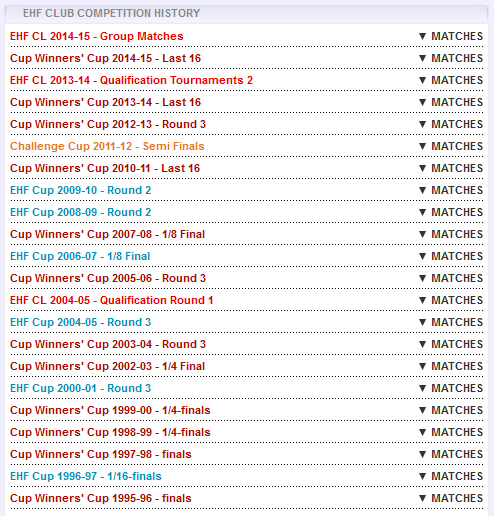
Task: Expand MATCHES for Cup Winners' Cup 2007-08
Action: tap(451, 234)
